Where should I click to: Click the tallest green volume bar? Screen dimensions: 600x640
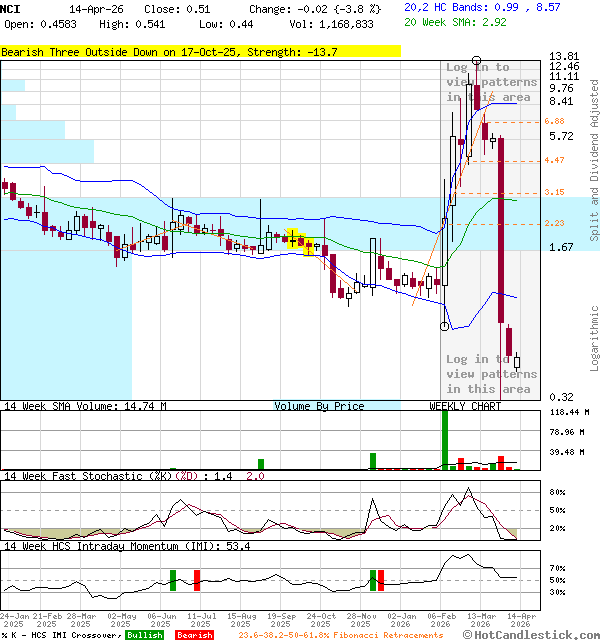point(444,439)
